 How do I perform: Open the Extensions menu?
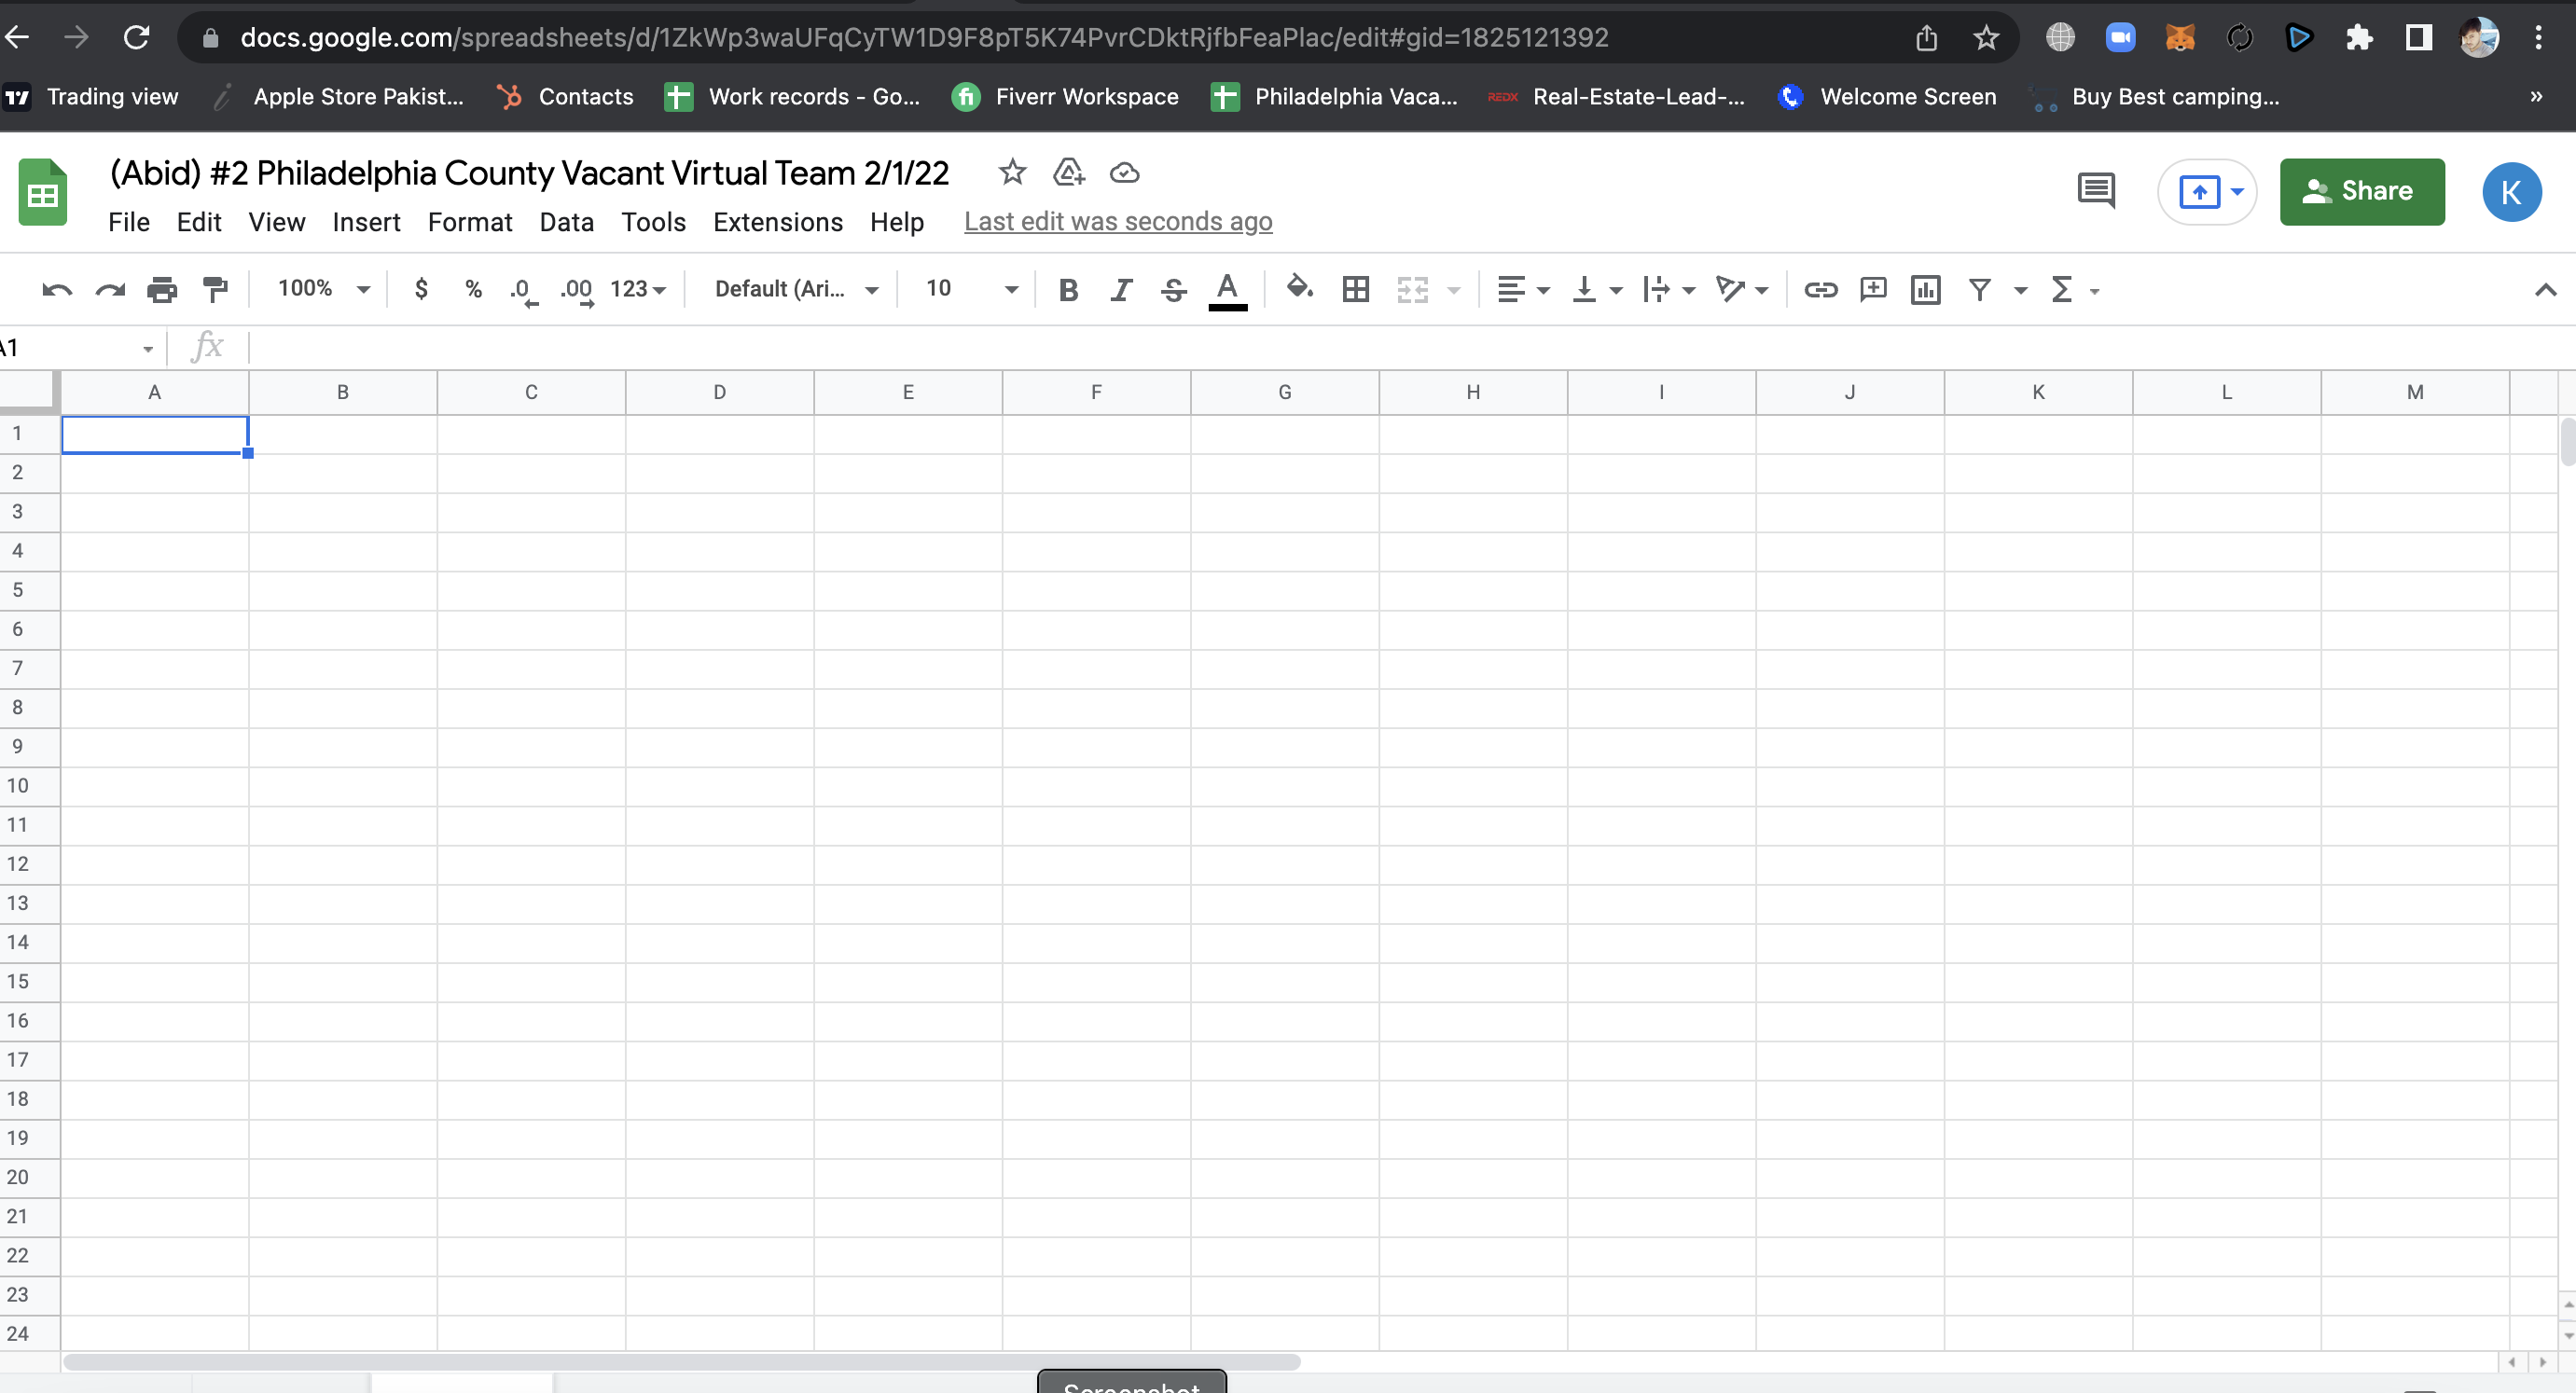pyautogui.click(x=777, y=222)
